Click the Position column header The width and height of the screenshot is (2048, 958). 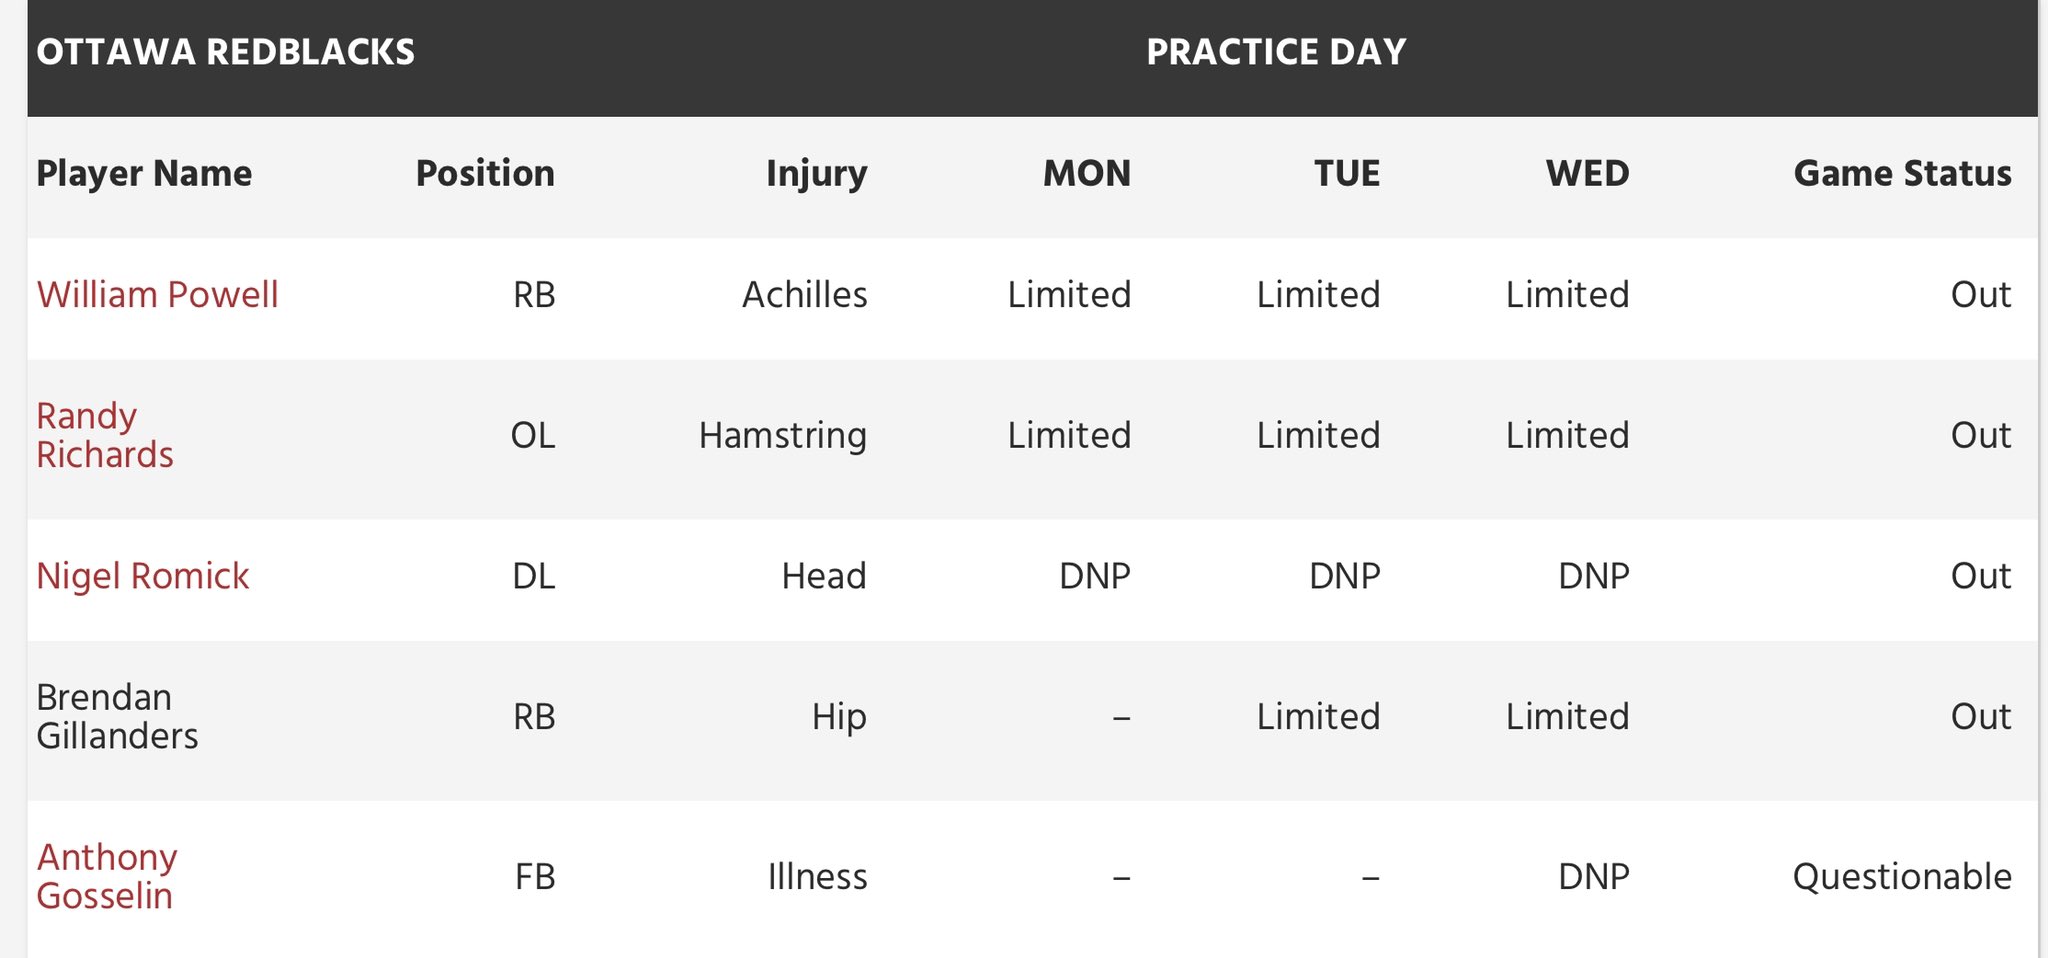[x=485, y=174]
